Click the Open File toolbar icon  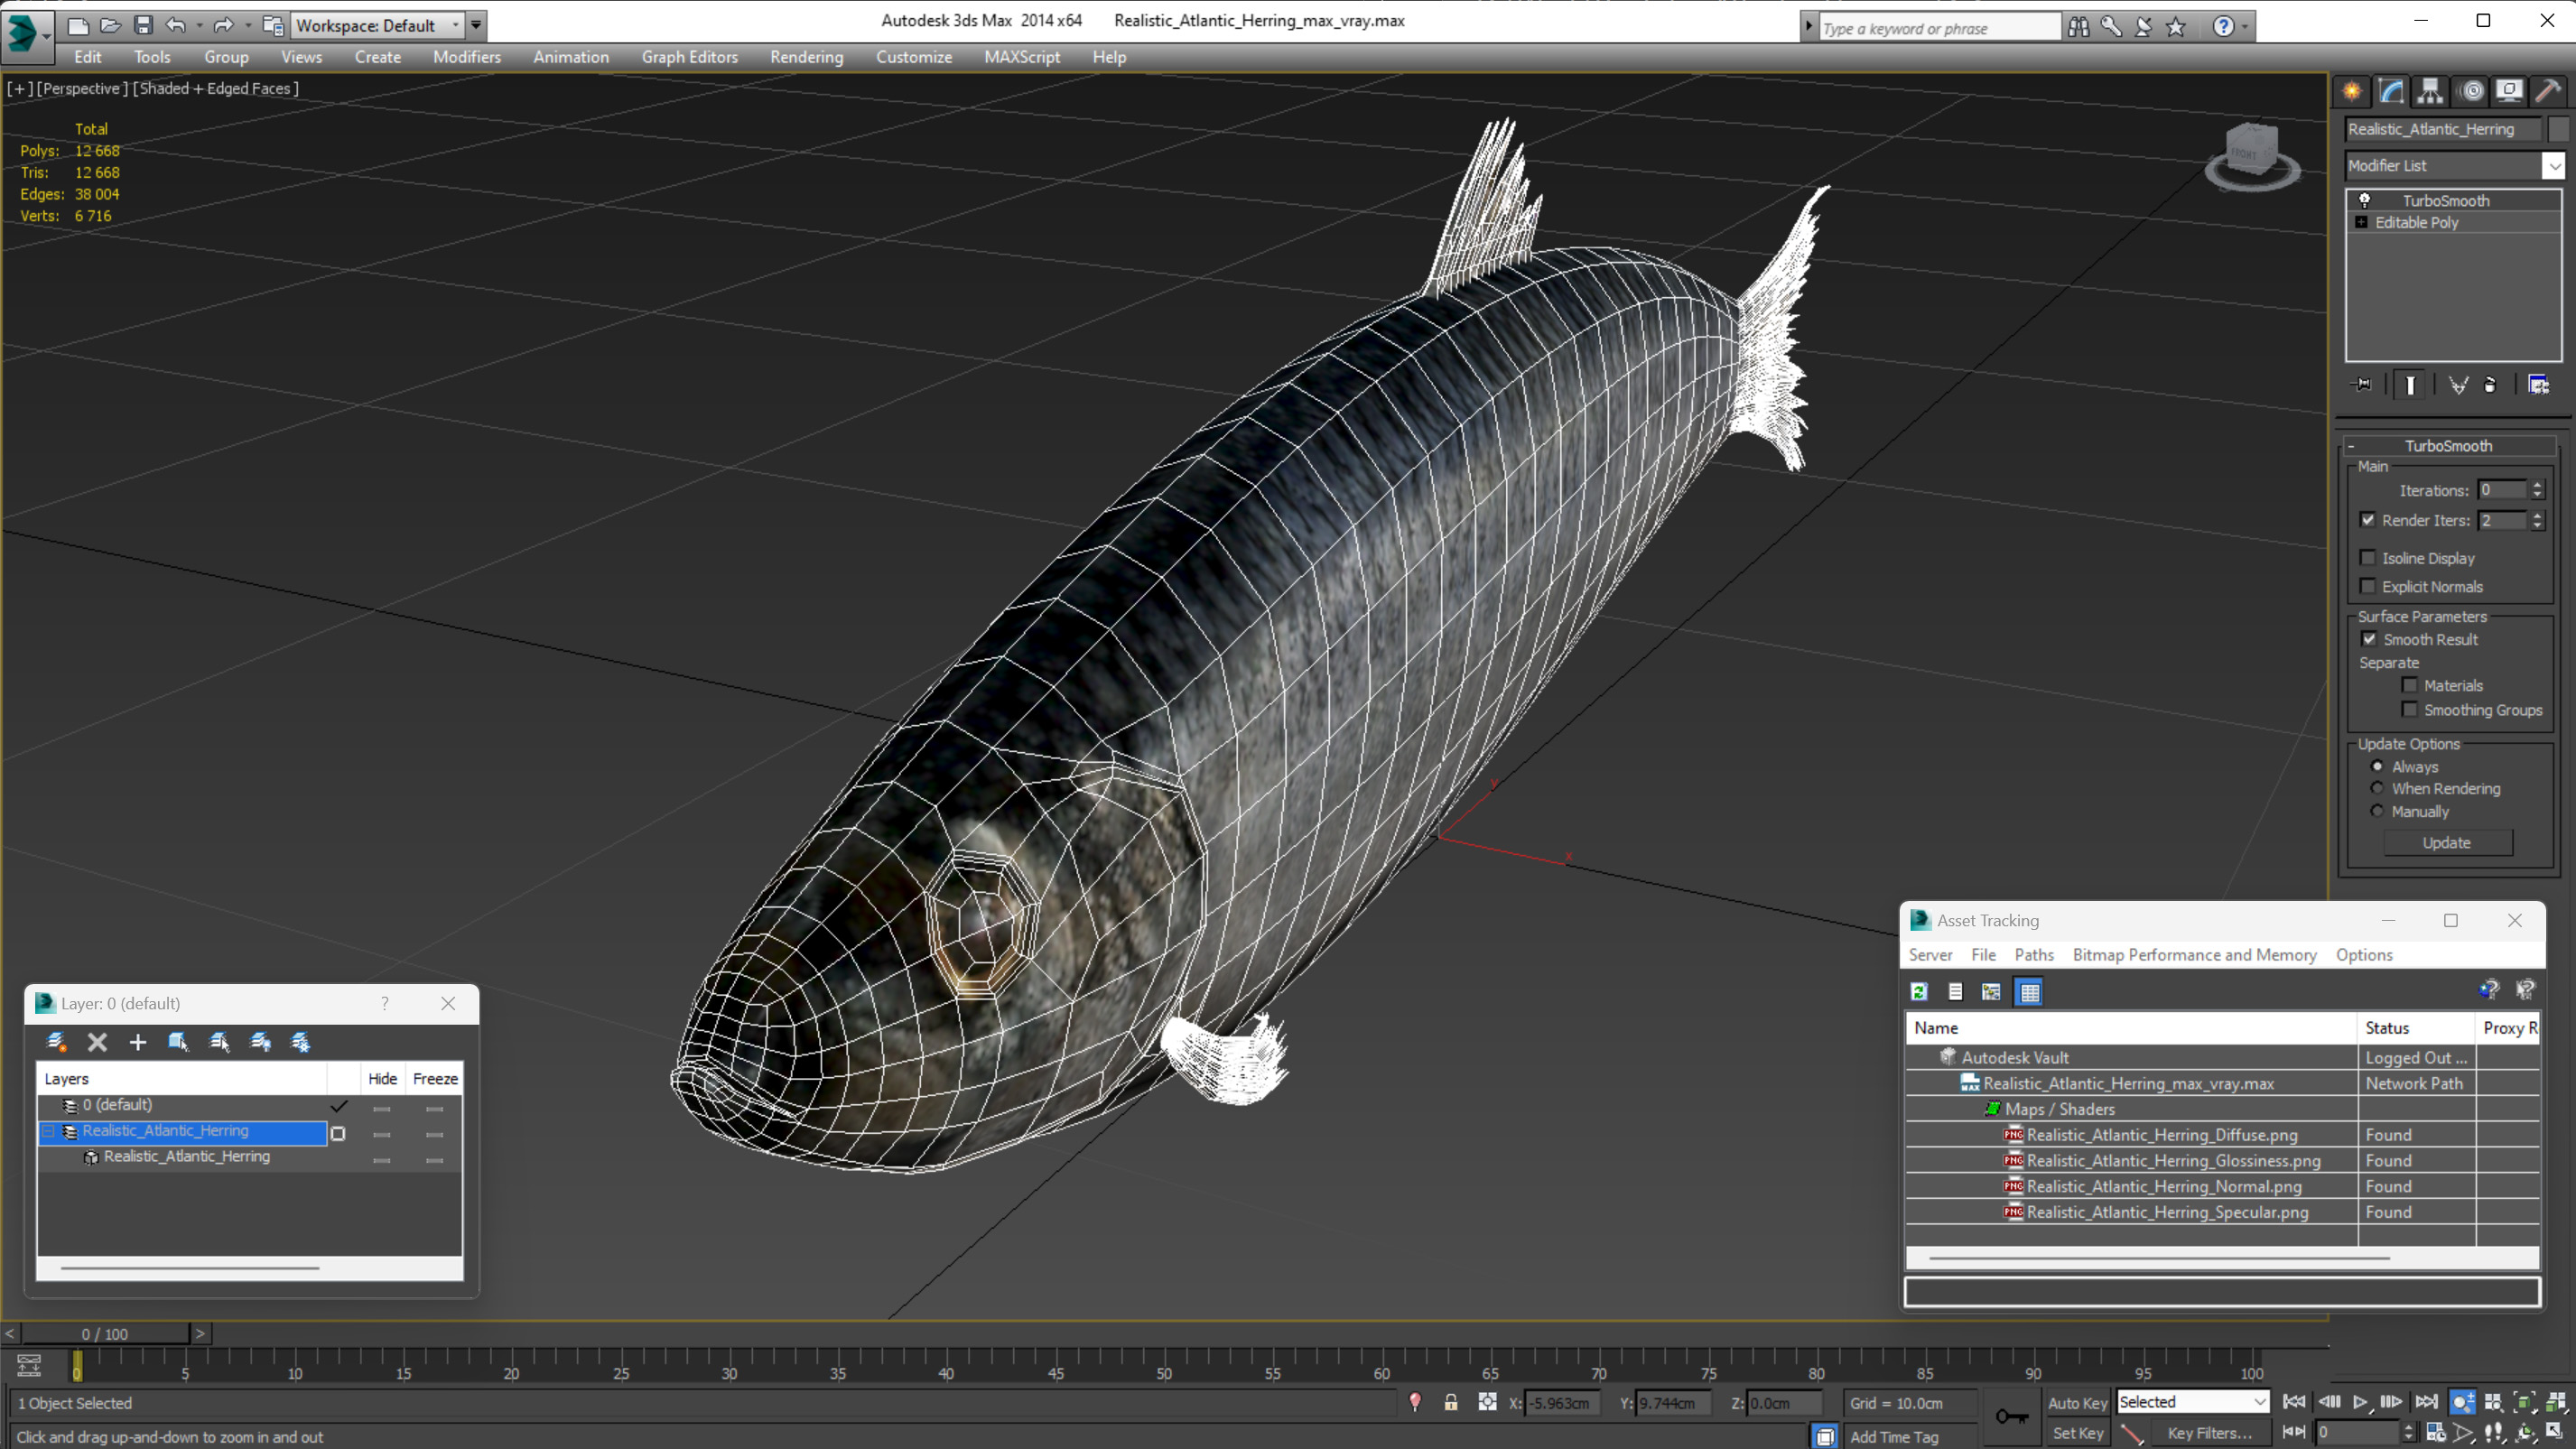tap(111, 25)
